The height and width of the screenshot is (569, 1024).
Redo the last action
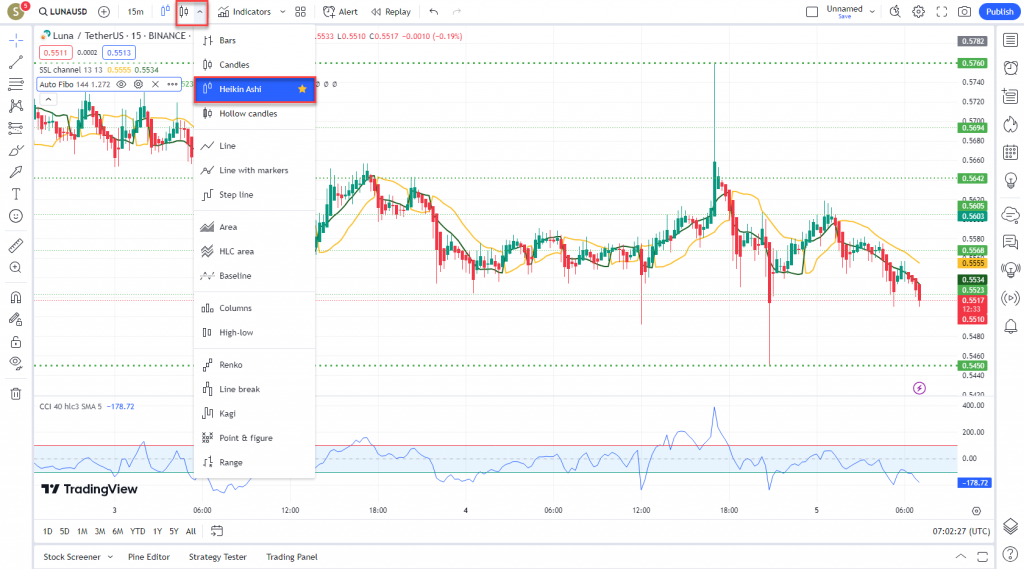tap(456, 12)
